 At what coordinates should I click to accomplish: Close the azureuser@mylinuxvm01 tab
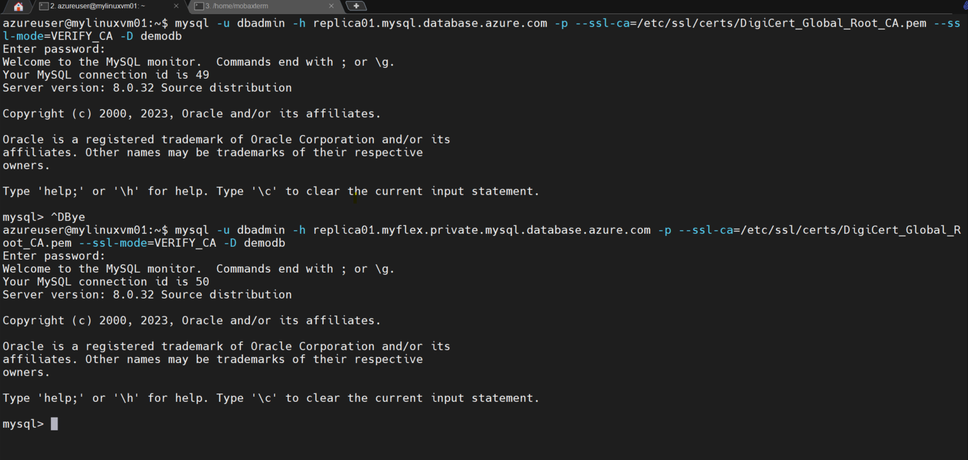(x=176, y=6)
